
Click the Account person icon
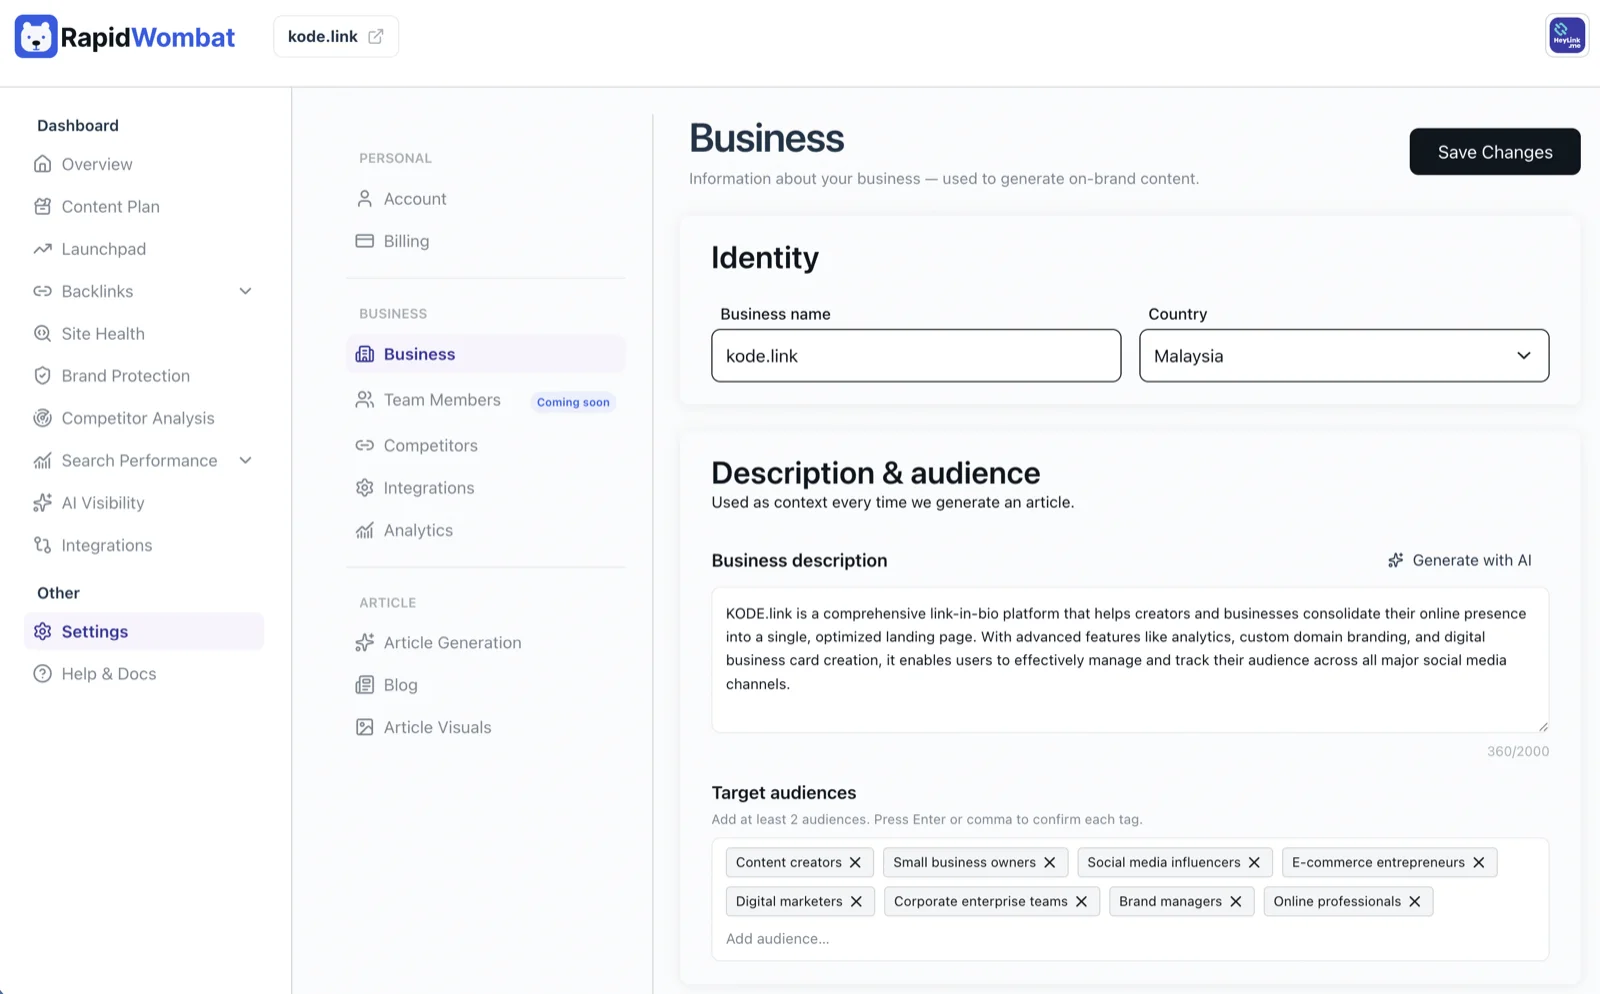click(x=365, y=199)
